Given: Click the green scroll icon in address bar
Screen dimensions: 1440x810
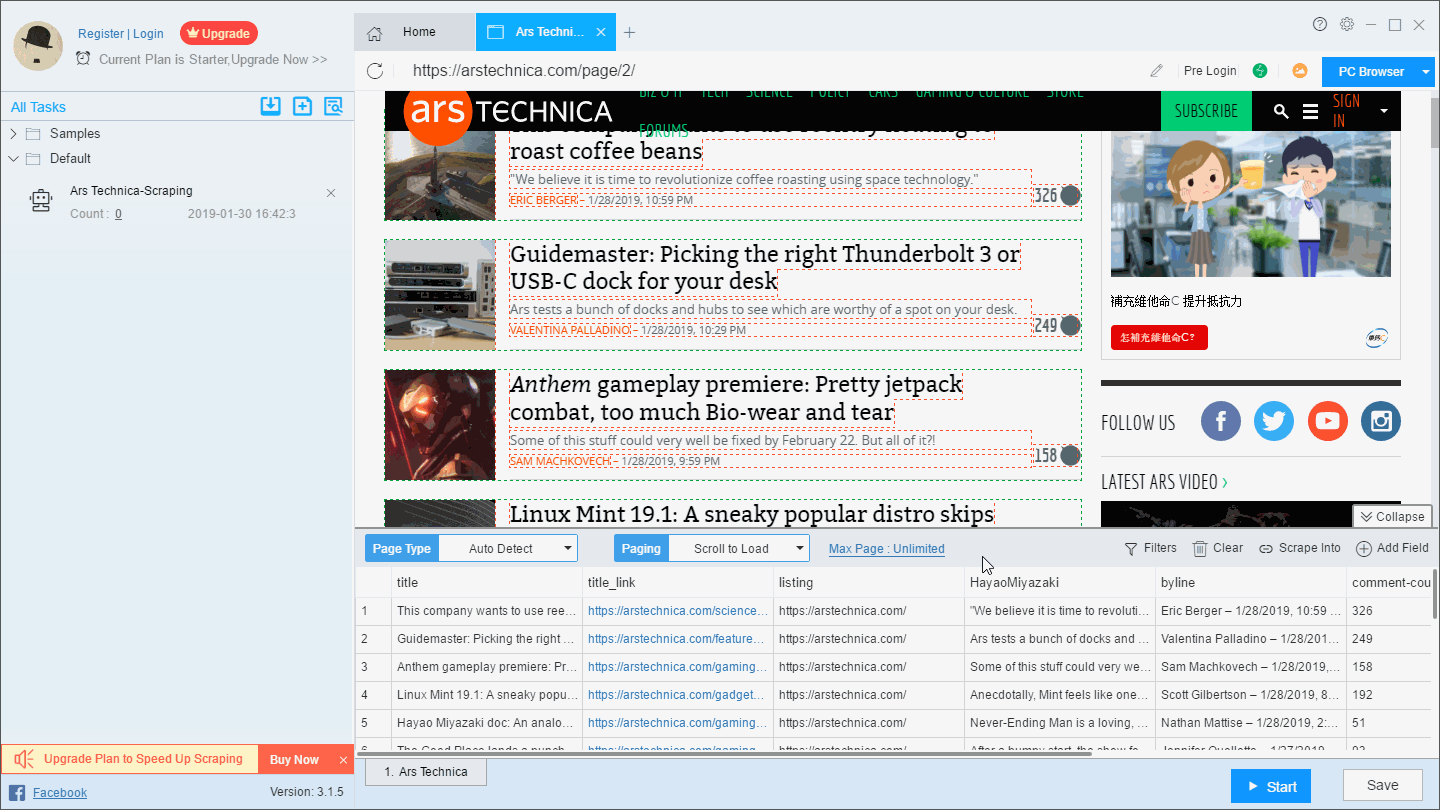Looking at the screenshot, I should [1260, 71].
